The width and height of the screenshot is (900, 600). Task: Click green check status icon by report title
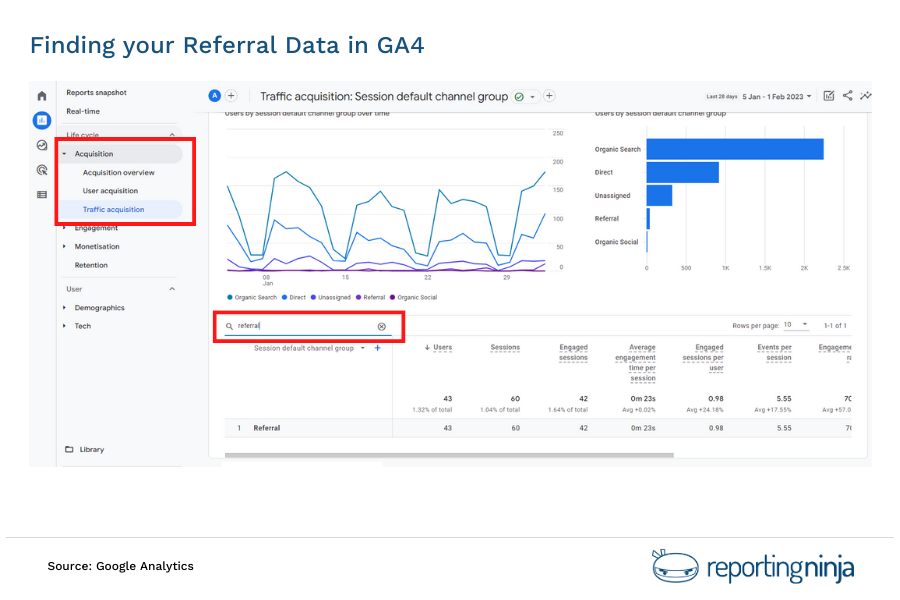[x=519, y=96]
